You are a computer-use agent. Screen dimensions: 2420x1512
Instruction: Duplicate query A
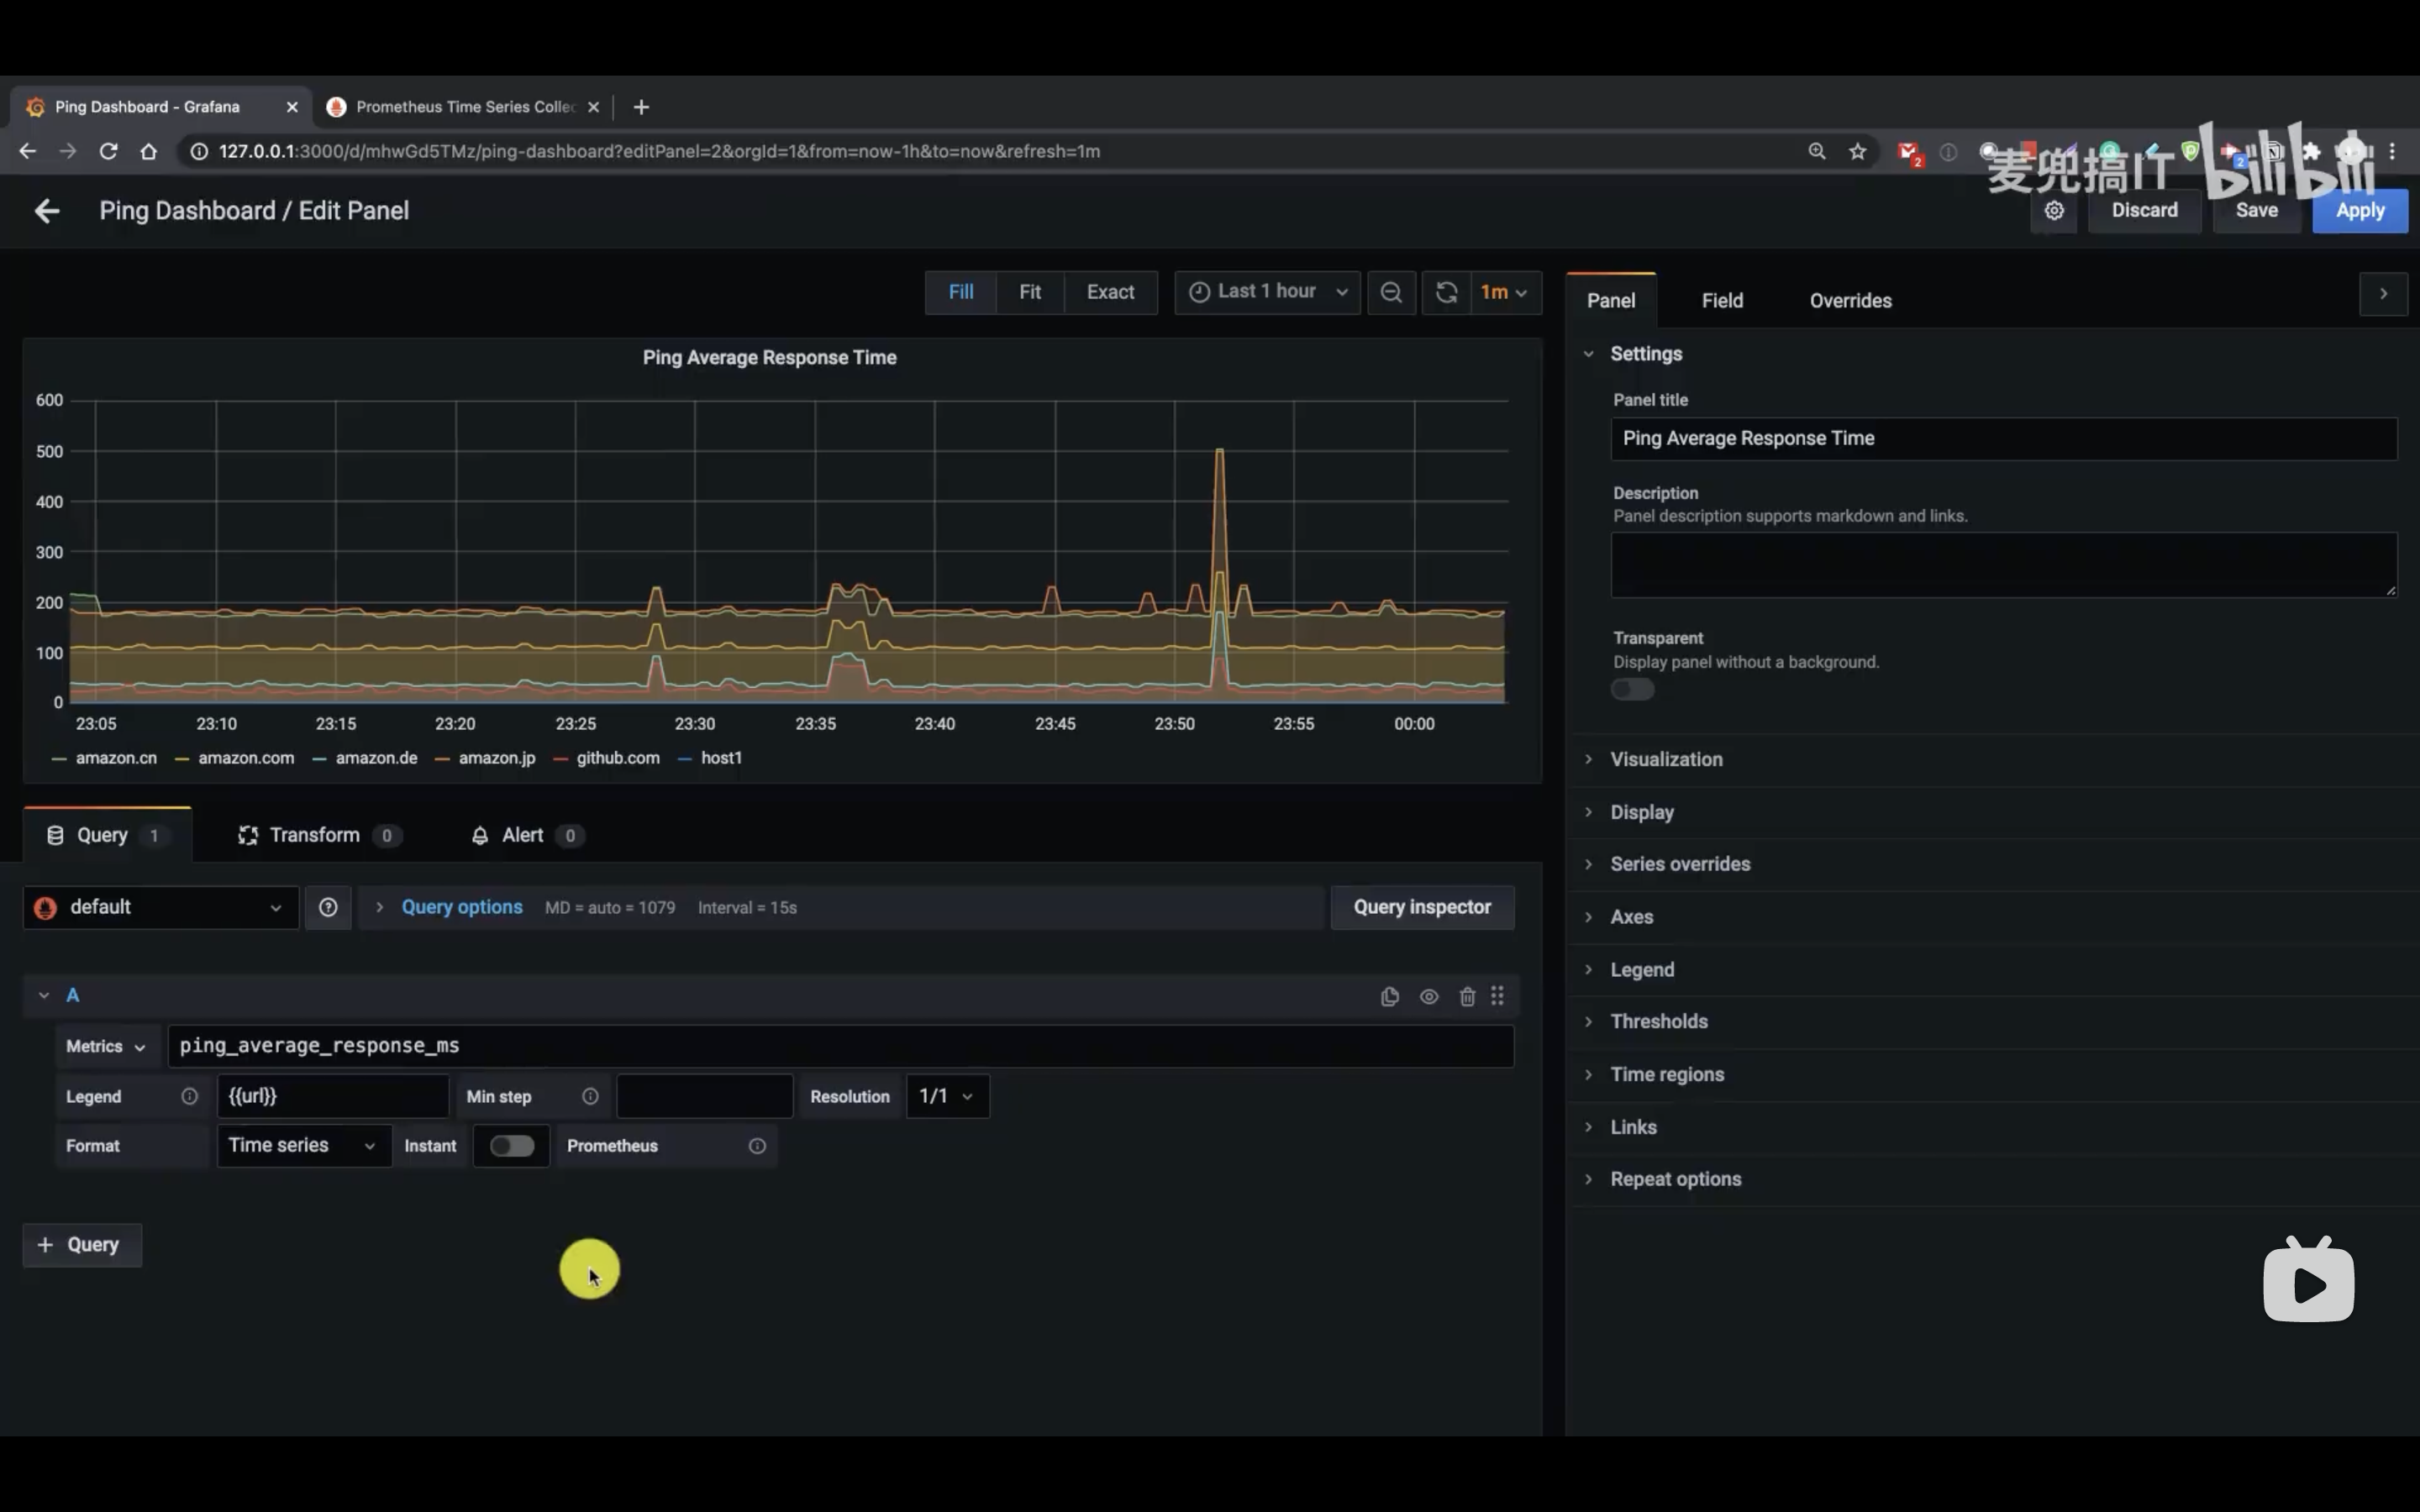(x=1389, y=996)
